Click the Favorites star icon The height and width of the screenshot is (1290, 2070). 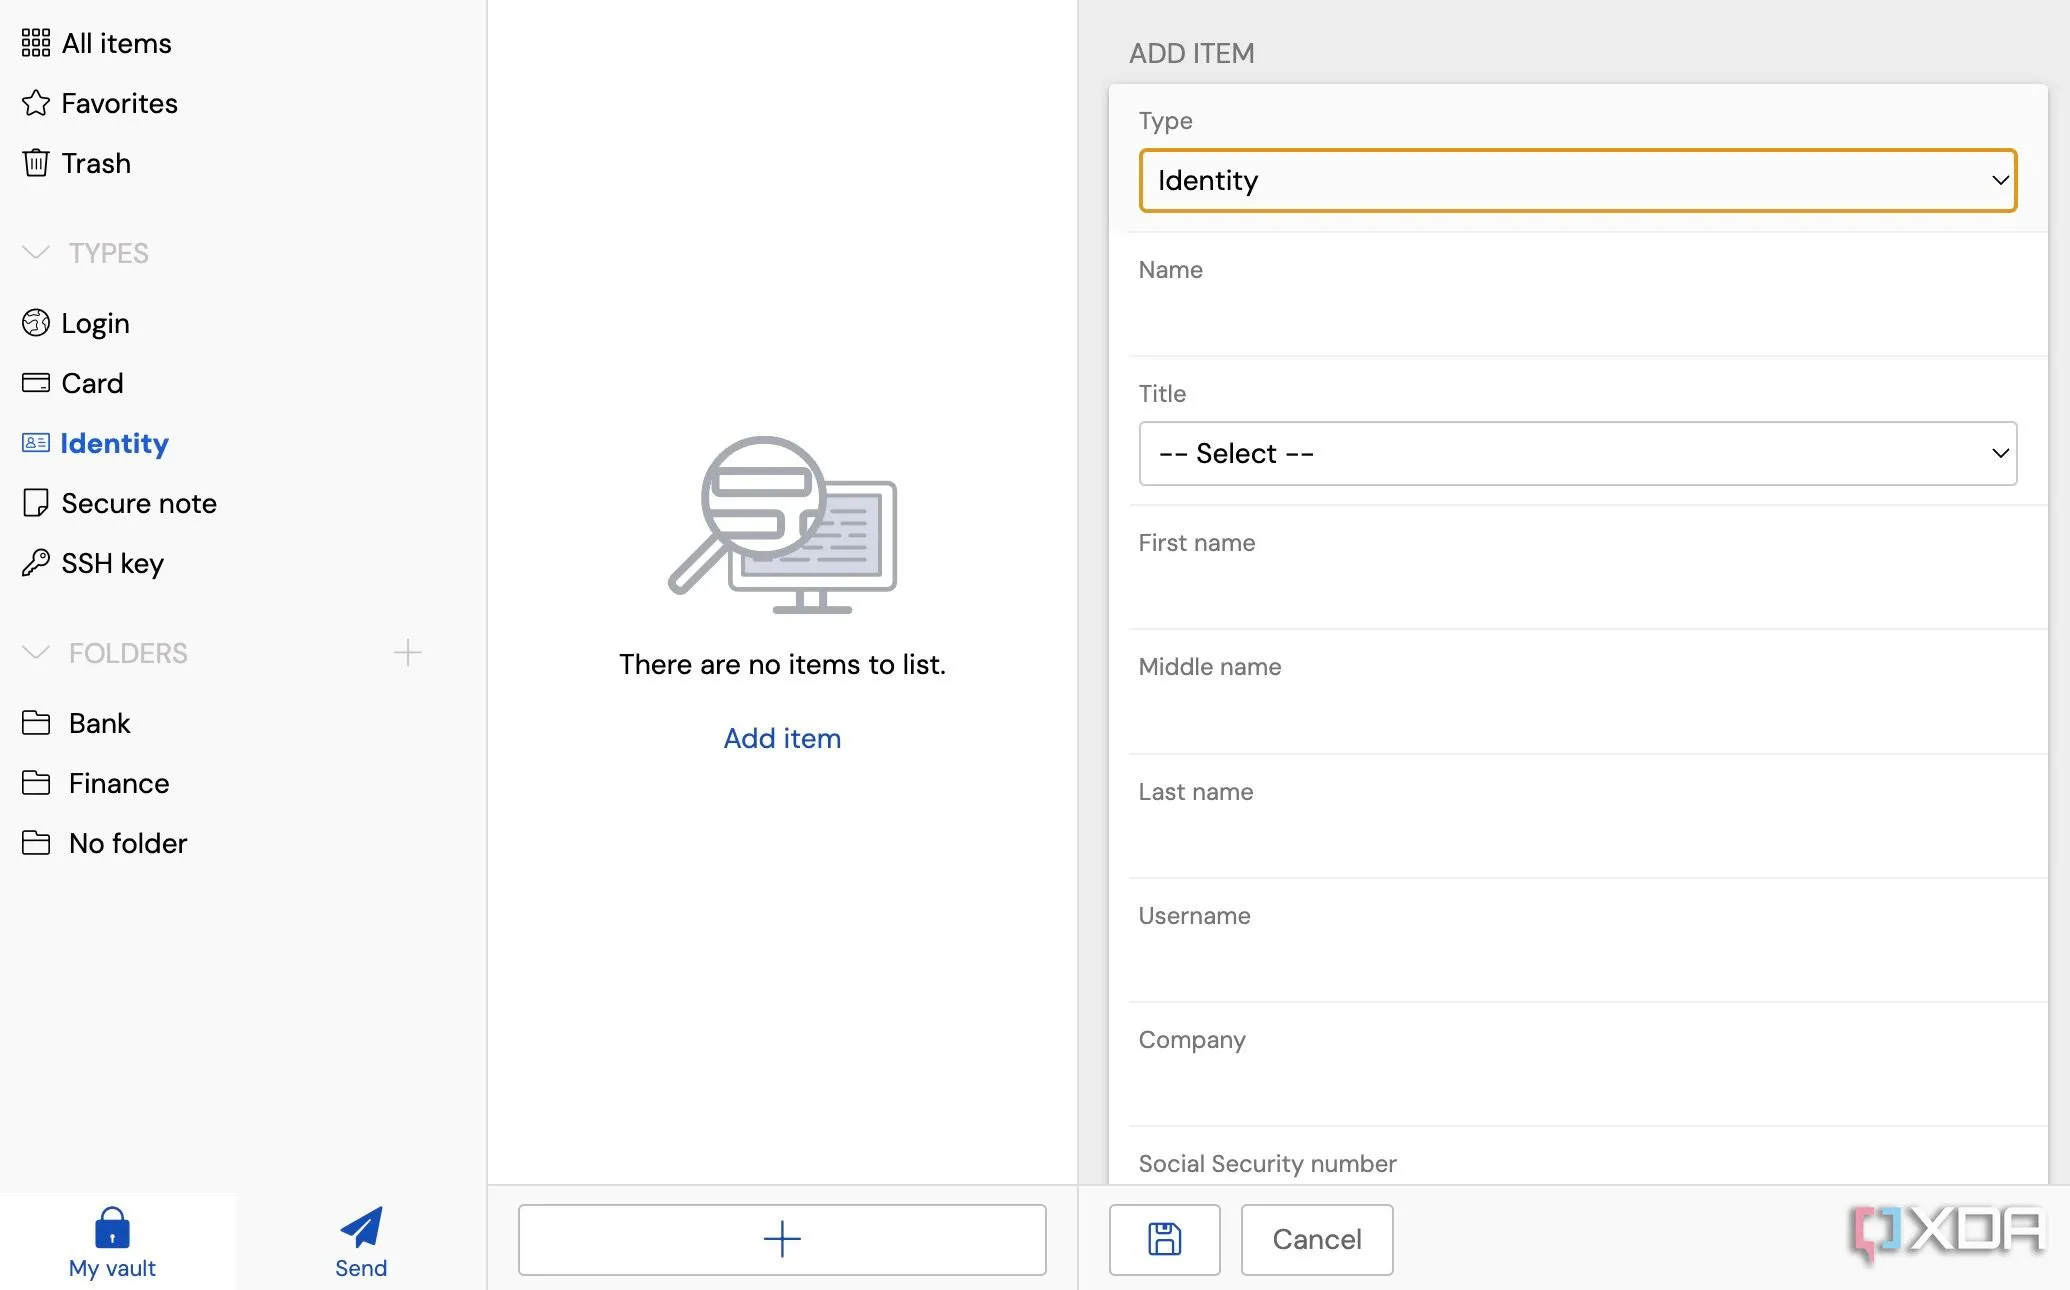point(36,103)
